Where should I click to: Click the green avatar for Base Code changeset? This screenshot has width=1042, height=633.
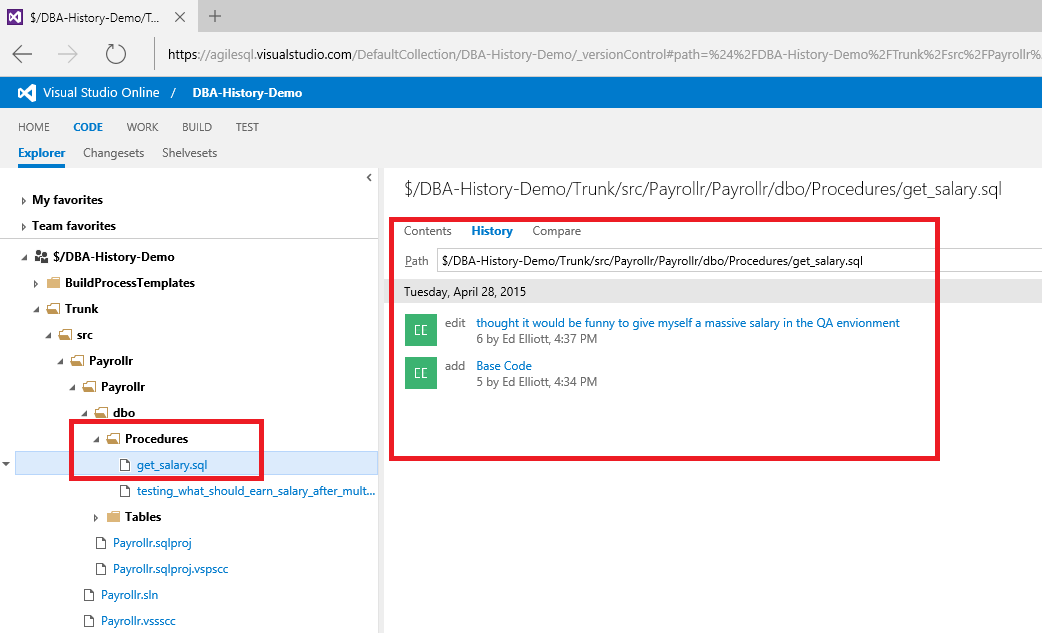pyautogui.click(x=421, y=373)
